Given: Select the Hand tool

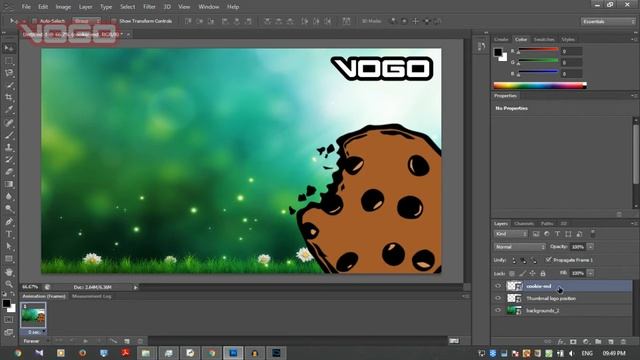Looking at the screenshot, I should click(x=9, y=272).
